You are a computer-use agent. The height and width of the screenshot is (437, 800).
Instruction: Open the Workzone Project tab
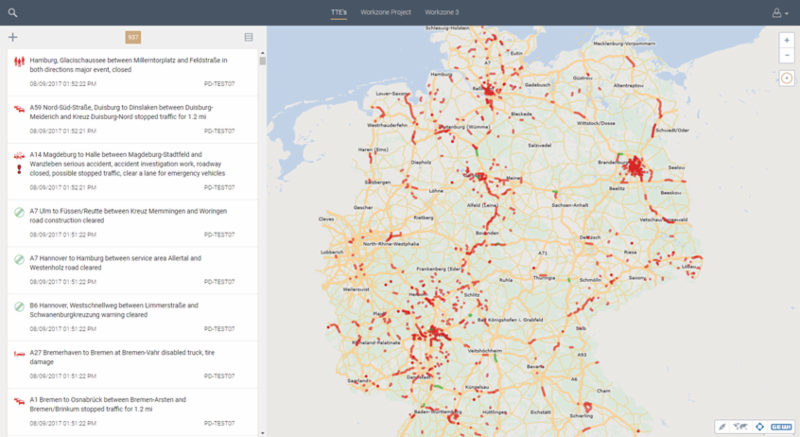386,12
